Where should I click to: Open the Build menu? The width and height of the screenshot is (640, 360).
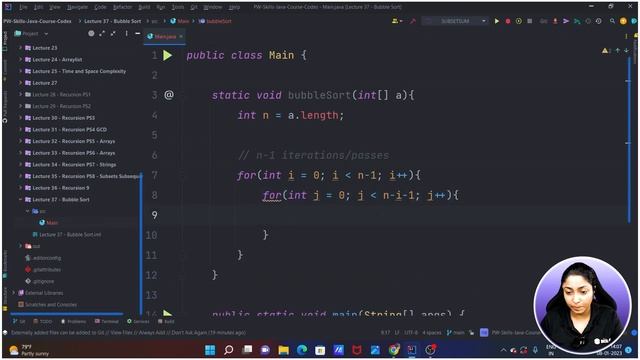pos(144,7)
